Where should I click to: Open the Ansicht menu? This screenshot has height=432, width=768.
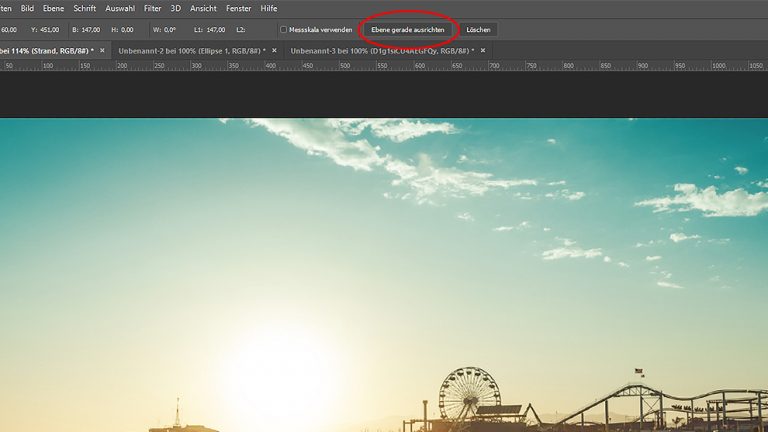pos(203,8)
